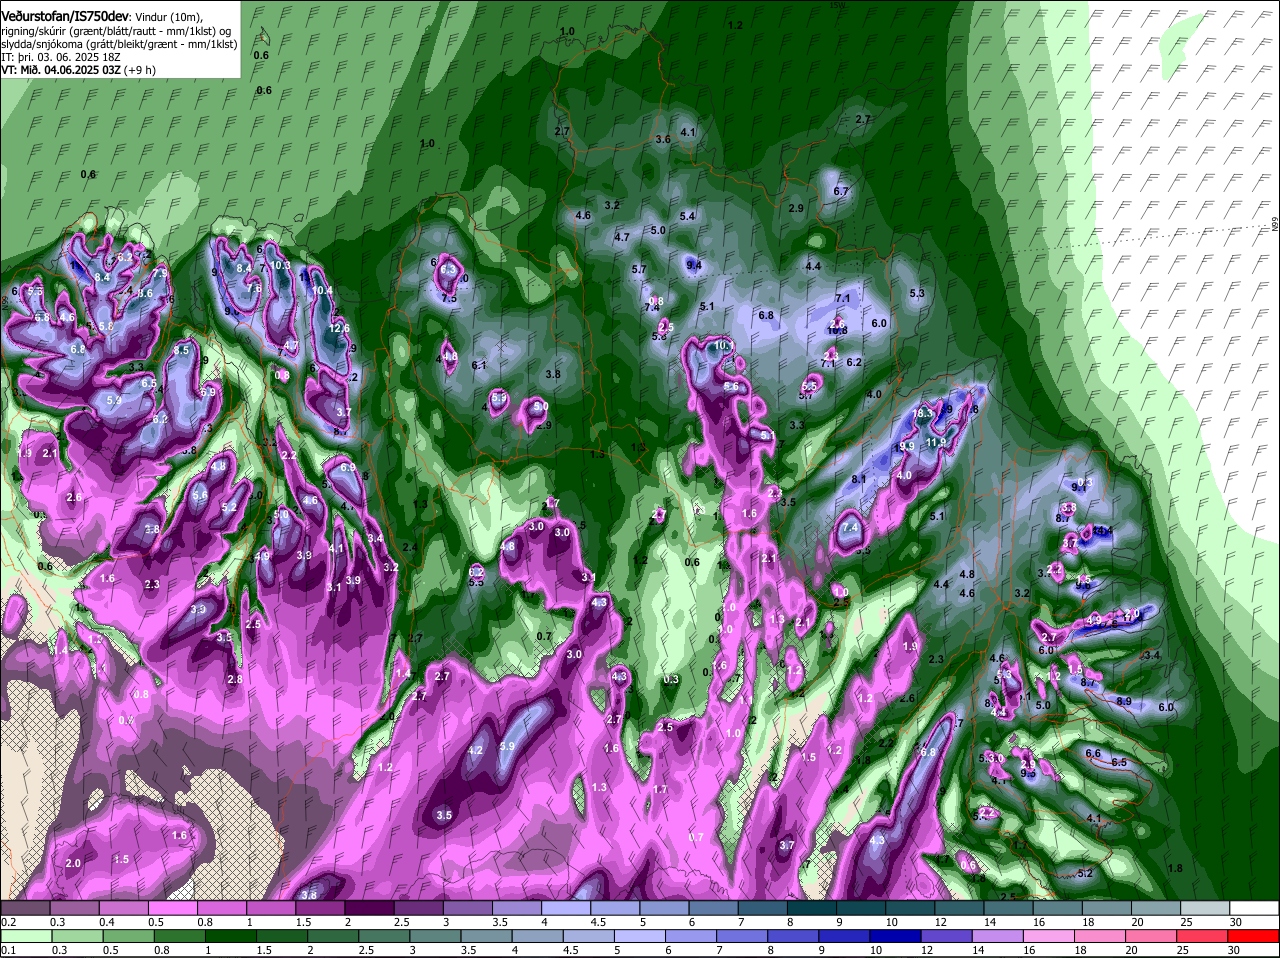The width and height of the screenshot is (1280, 958).
Task: Click the '10.3' precipitation value on the map
Action: [x=281, y=265]
